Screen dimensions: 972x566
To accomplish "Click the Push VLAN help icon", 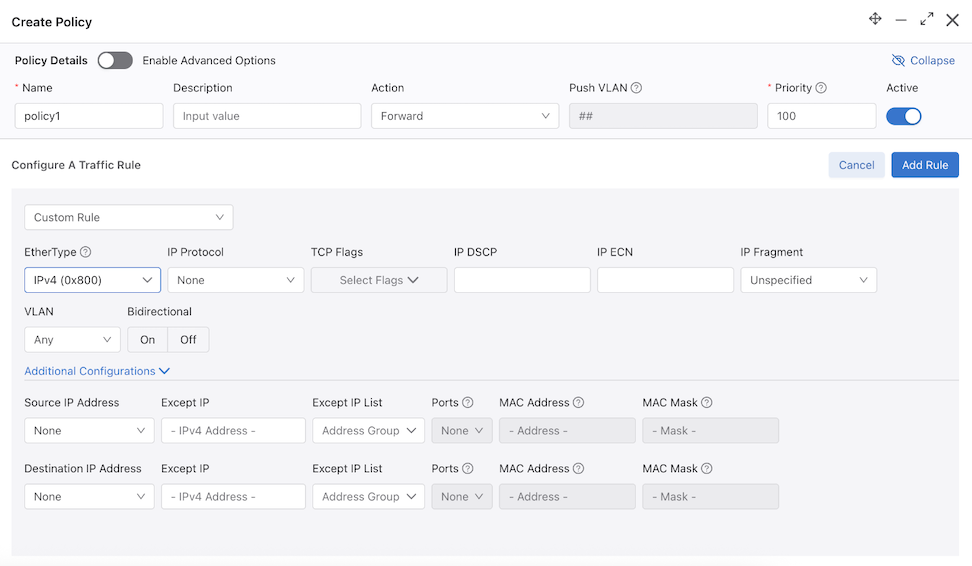I will [636, 88].
